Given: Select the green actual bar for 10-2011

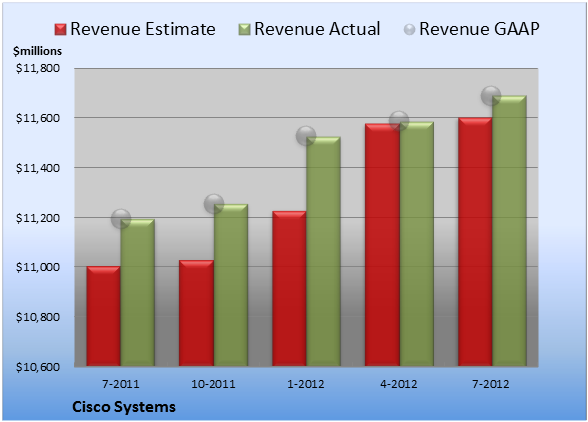Looking at the screenshot, I should [x=231, y=285].
